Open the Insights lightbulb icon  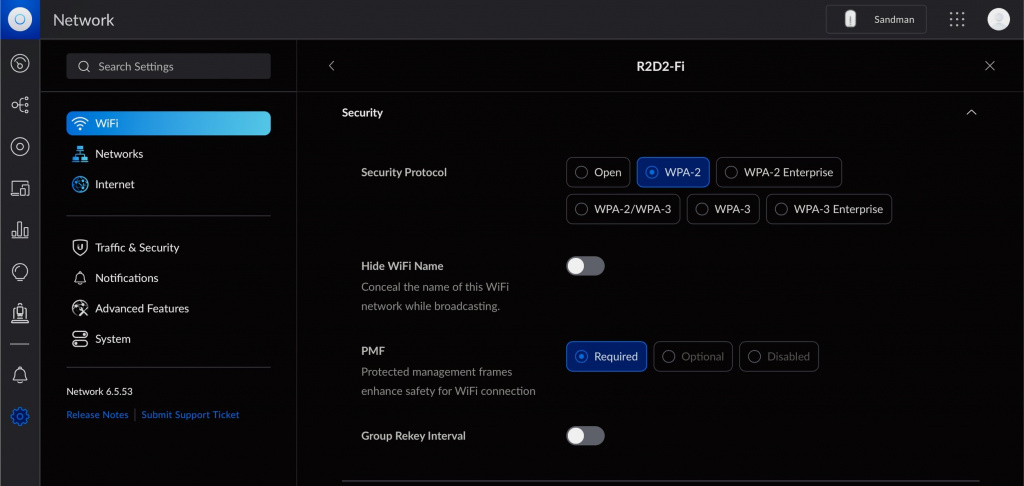[20, 271]
